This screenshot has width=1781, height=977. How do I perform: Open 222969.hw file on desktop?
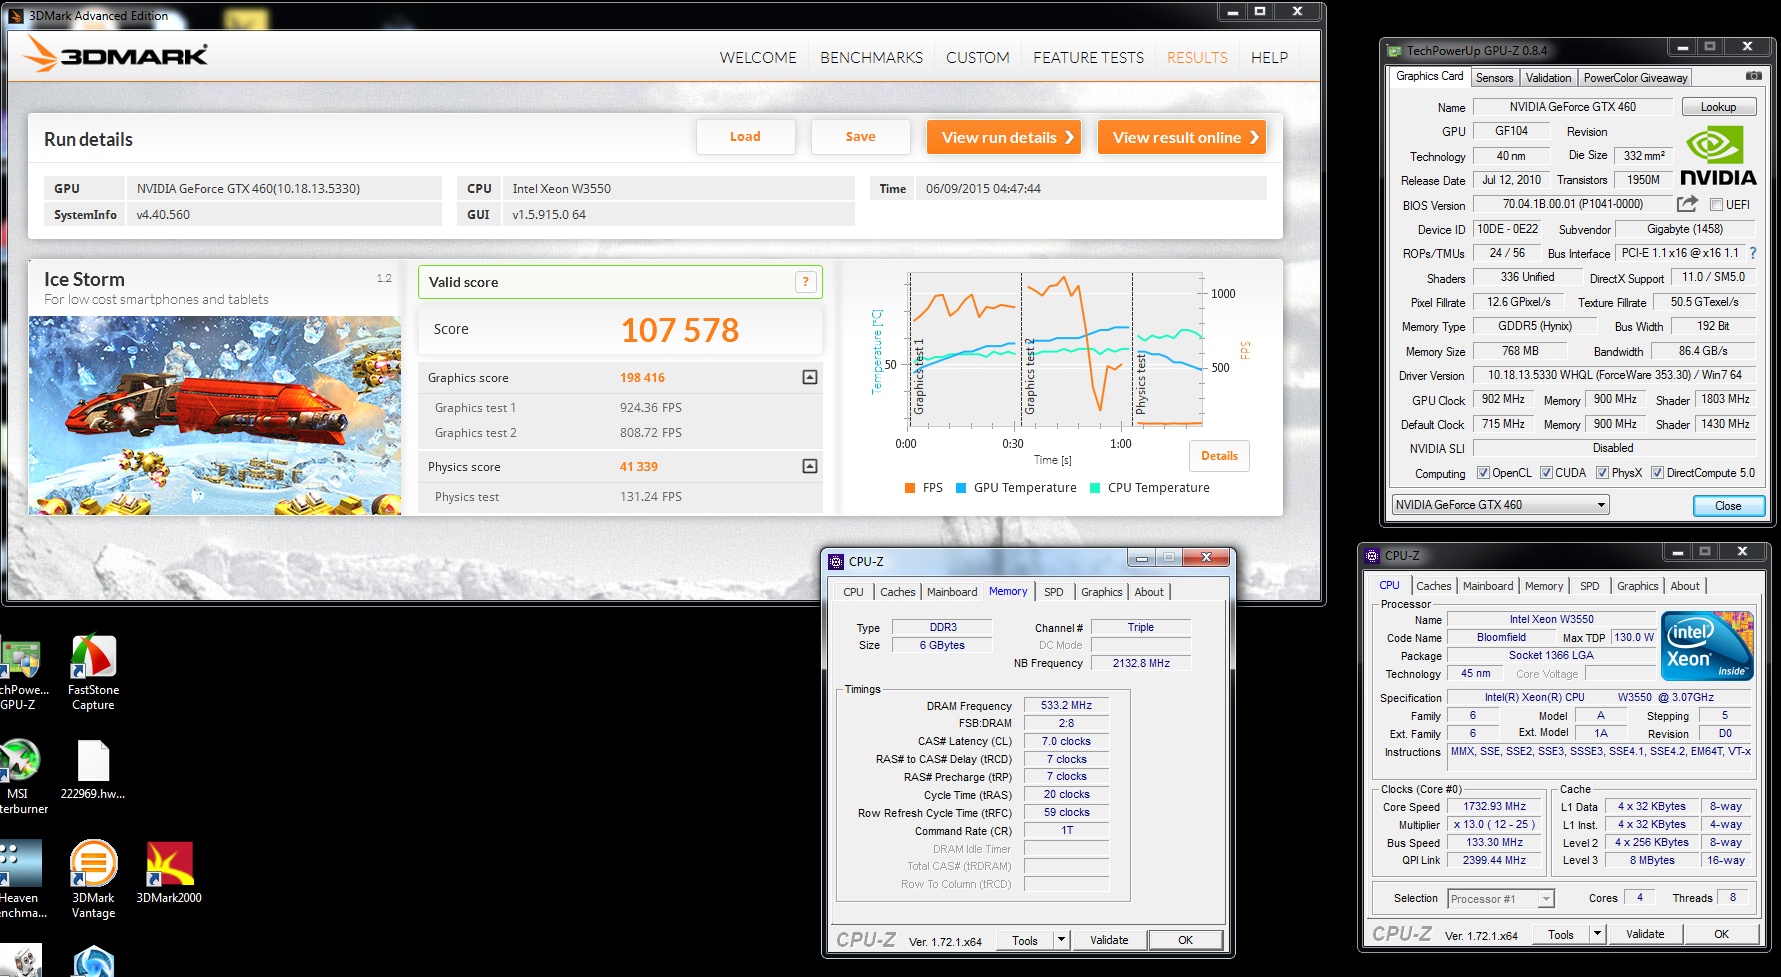click(93, 770)
